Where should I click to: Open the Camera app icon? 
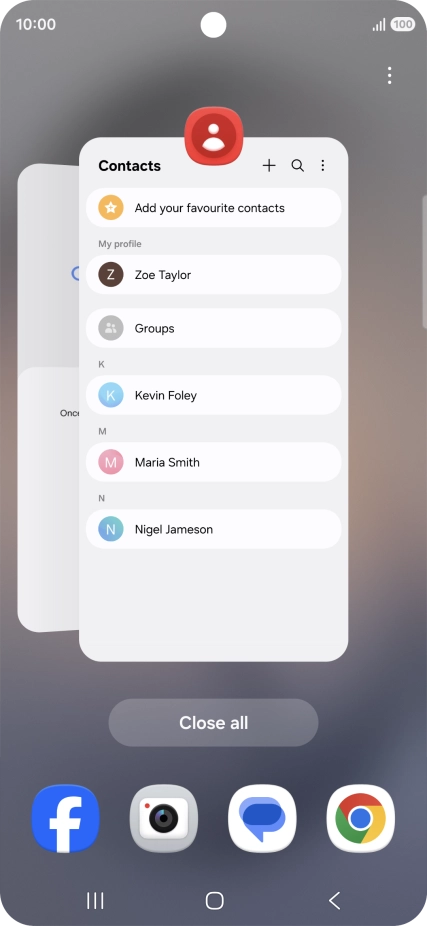[164, 818]
